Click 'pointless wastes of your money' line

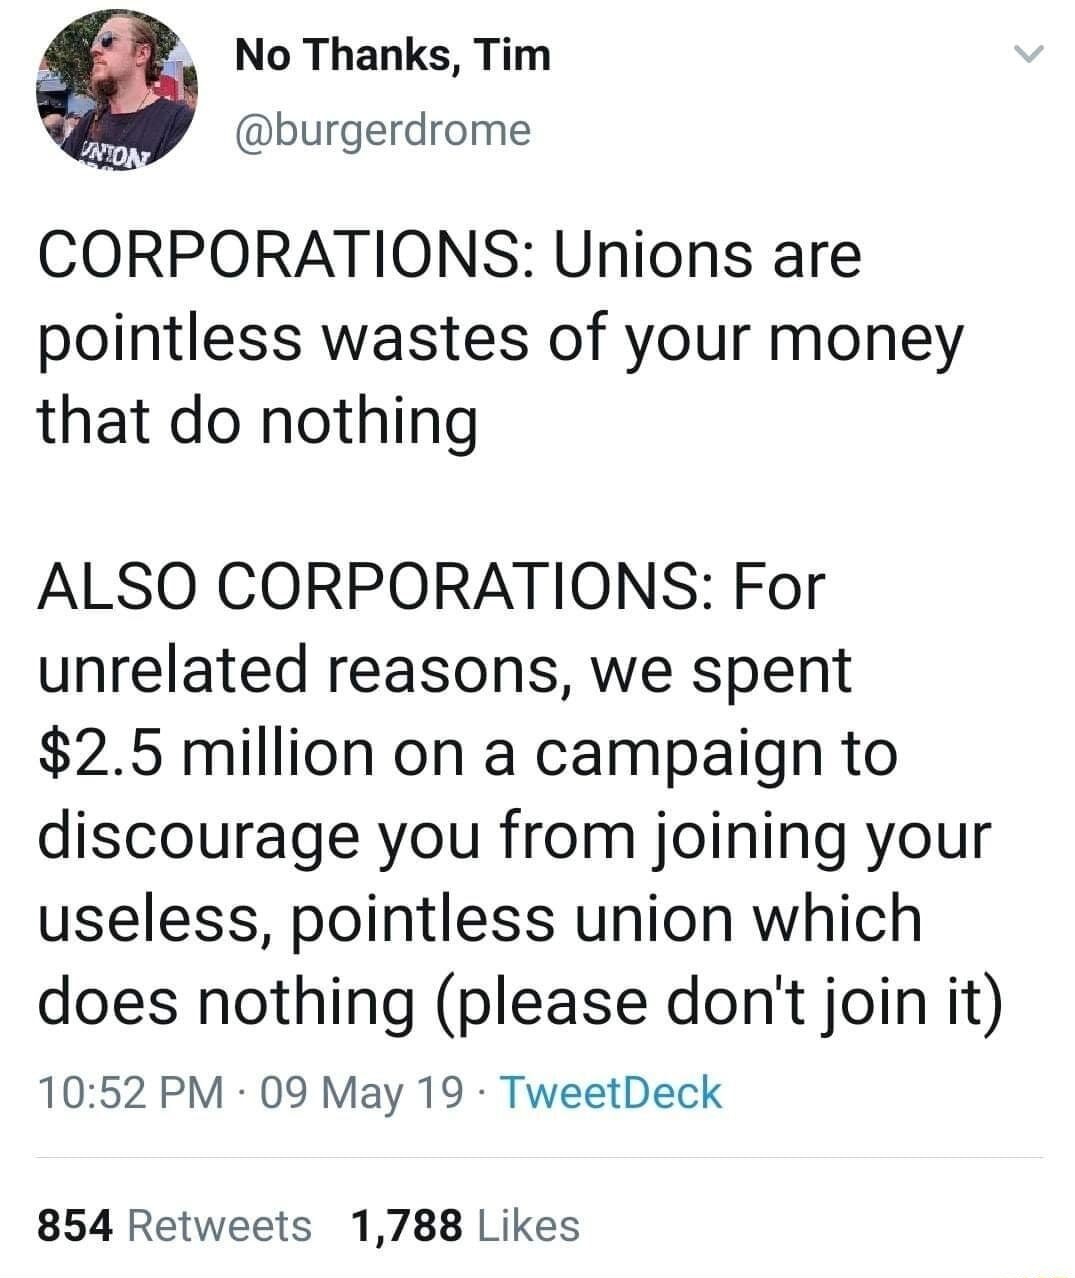click(x=500, y=340)
